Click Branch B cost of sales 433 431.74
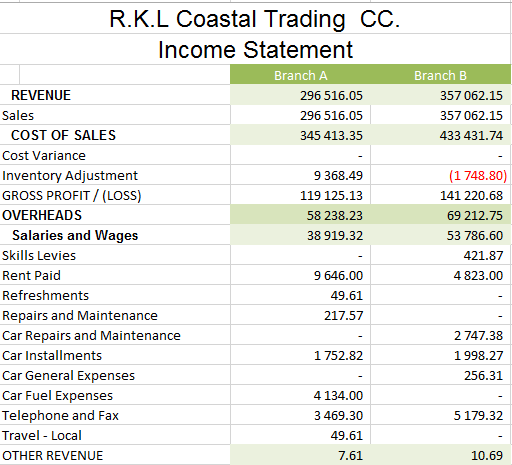The width and height of the screenshot is (512, 465). (x=471, y=136)
